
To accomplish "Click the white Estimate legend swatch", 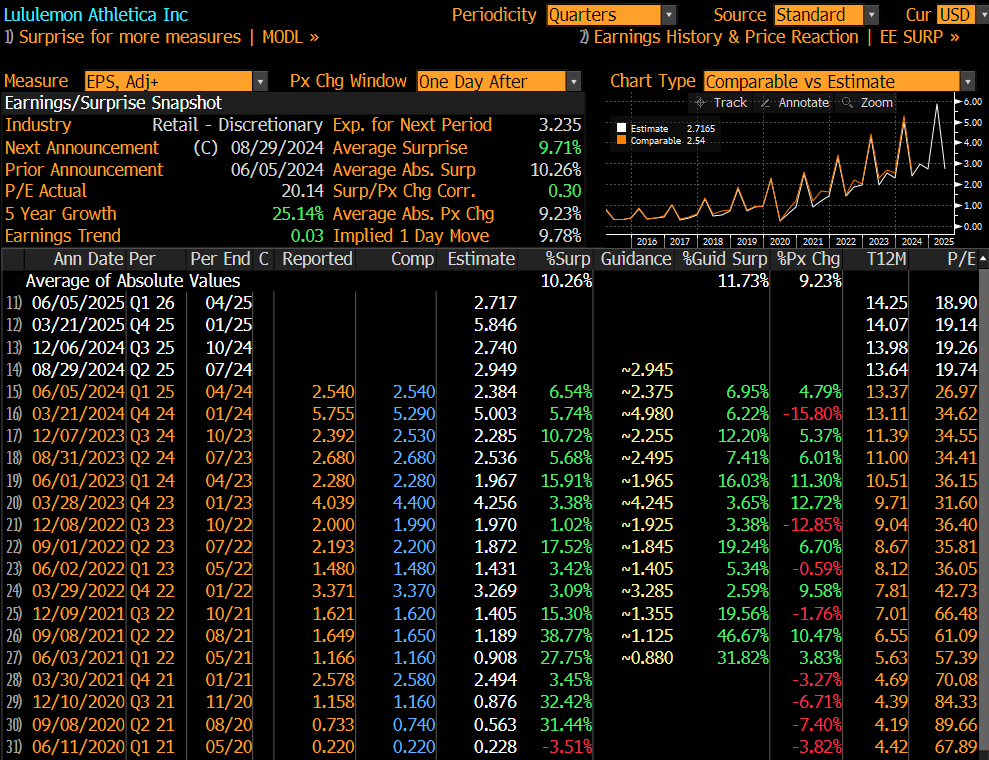I will click(621, 128).
